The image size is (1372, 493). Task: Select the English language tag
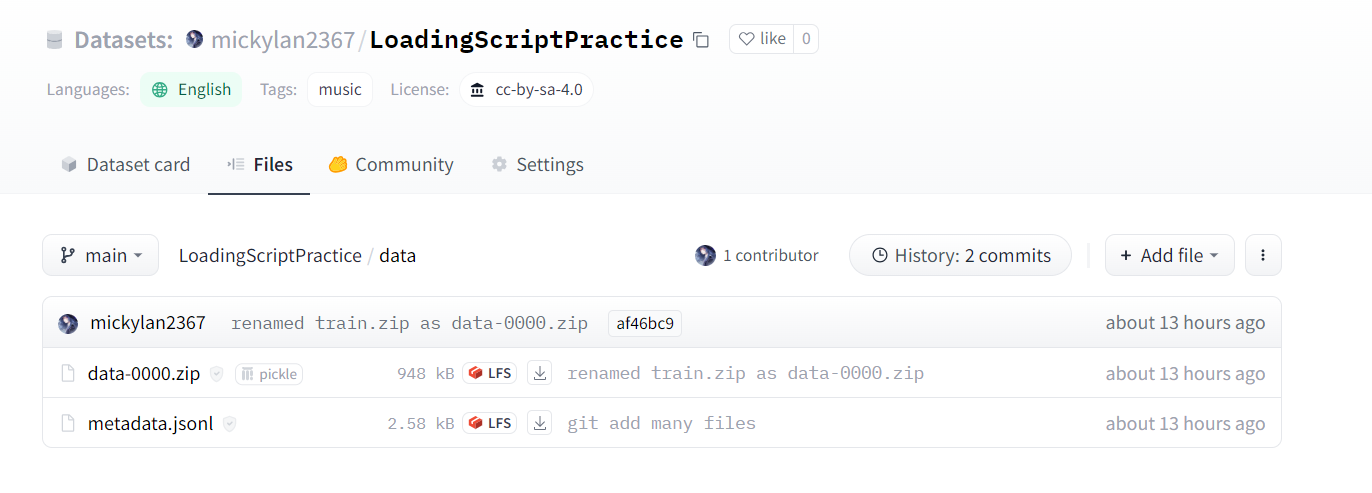pos(191,89)
